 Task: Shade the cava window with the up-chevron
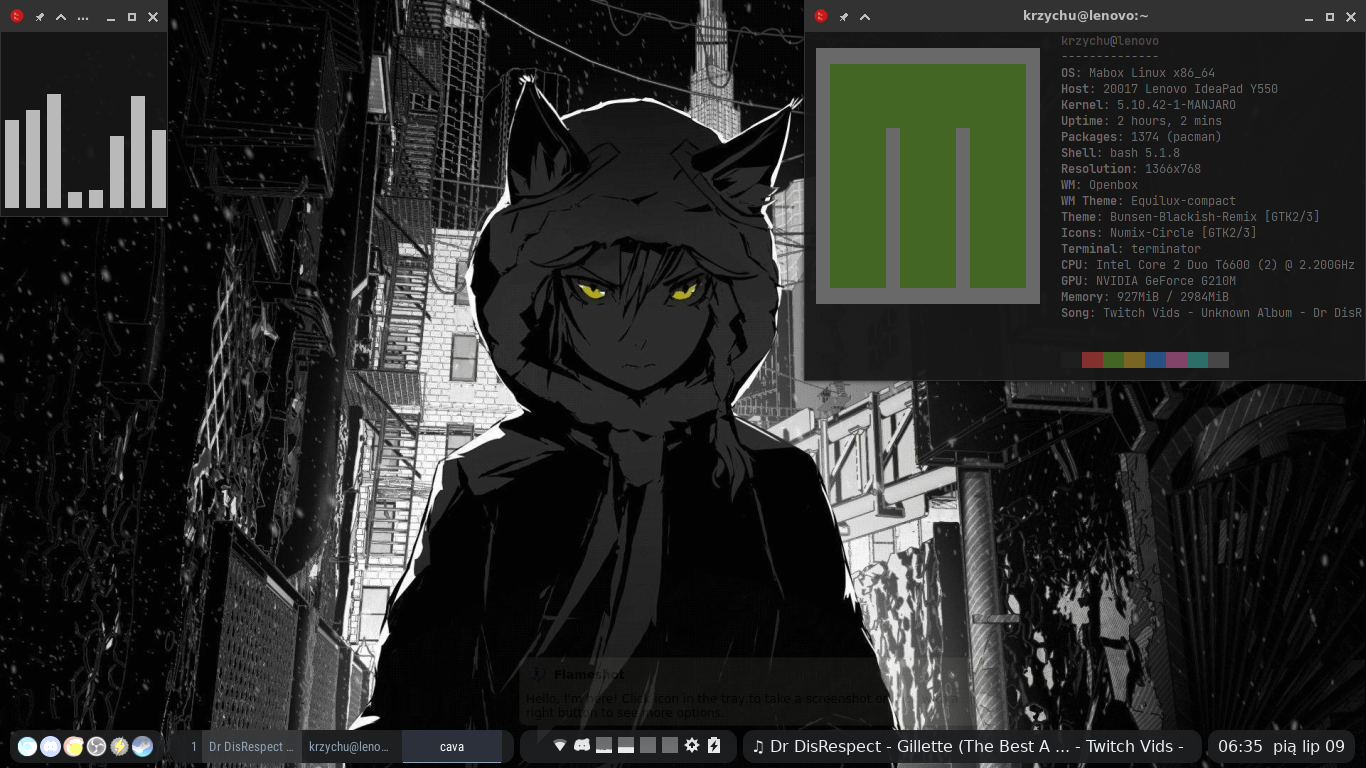[x=61, y=17]
